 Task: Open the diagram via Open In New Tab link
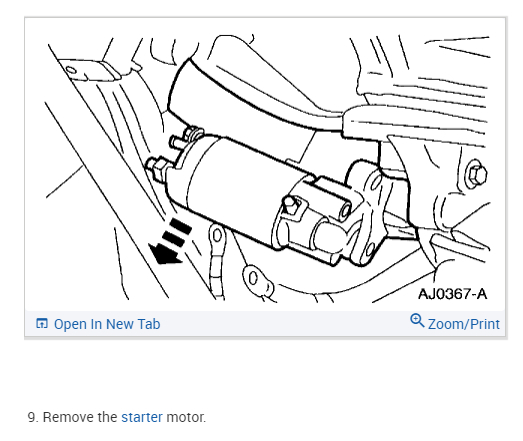[x=107, y=324]
